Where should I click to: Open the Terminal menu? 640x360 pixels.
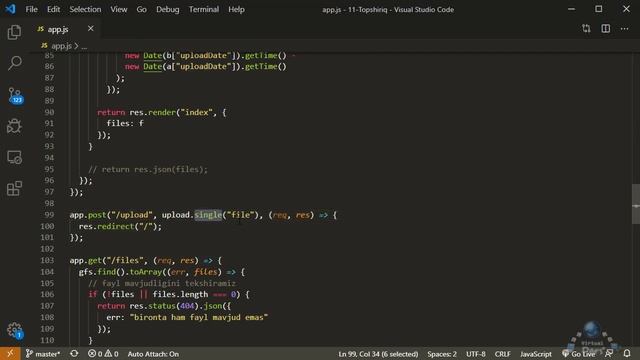point(204,9)
